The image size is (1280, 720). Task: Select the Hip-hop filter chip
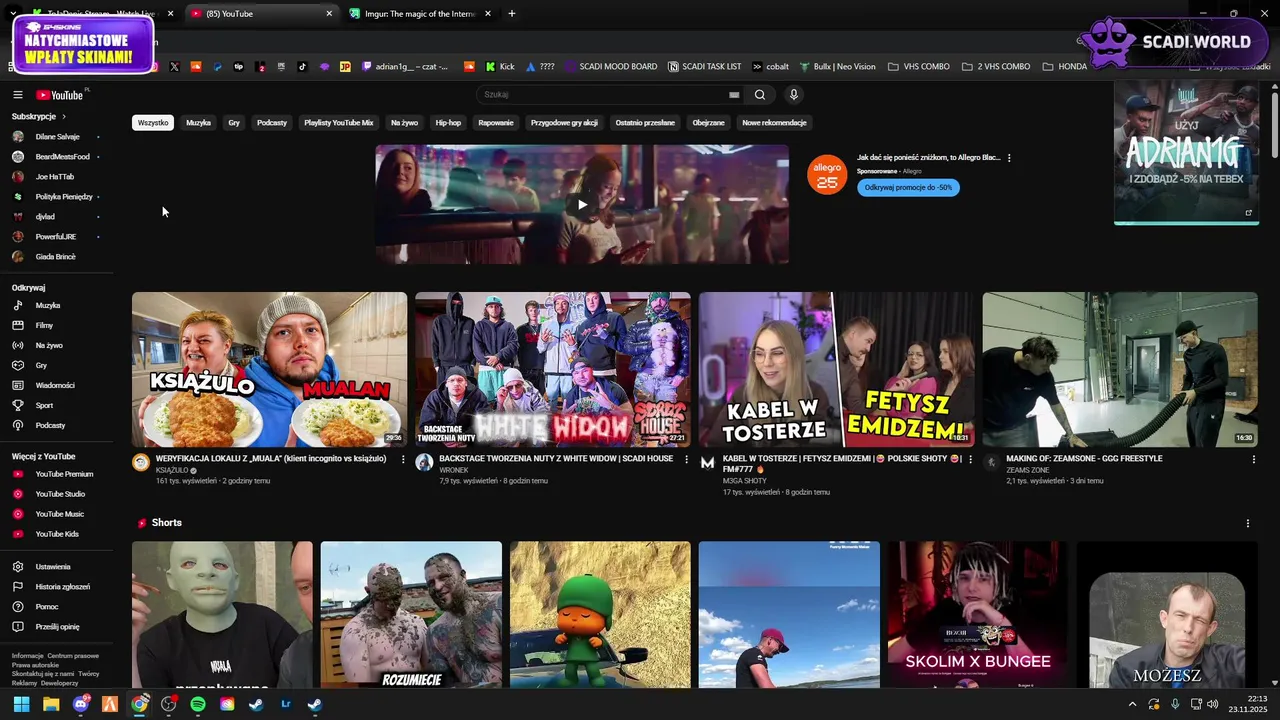(x=448, y=123)
